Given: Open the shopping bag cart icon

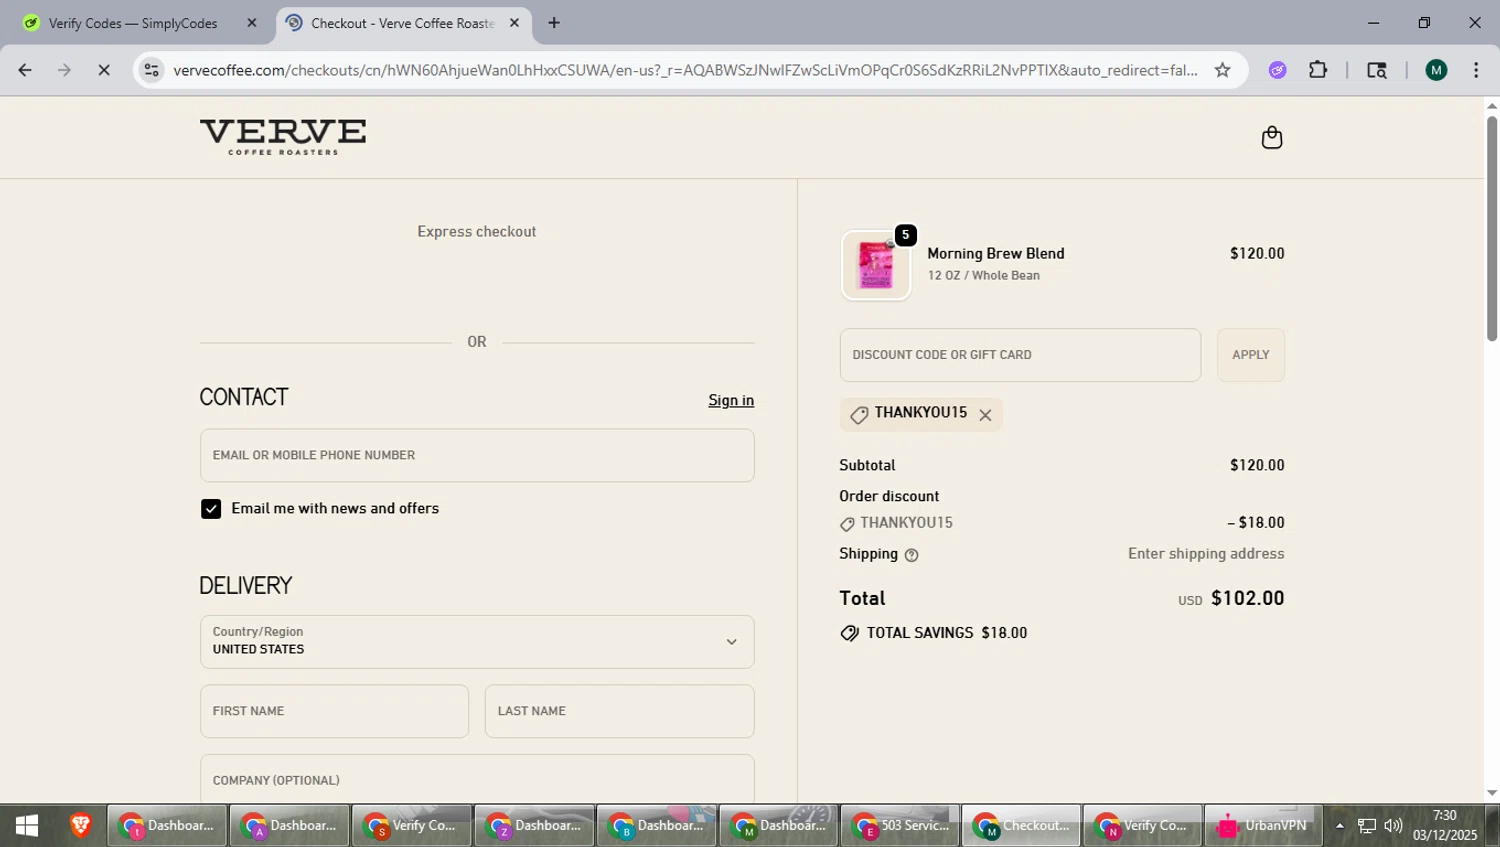Looking at the screenshot, I should tap(1271, 137).
